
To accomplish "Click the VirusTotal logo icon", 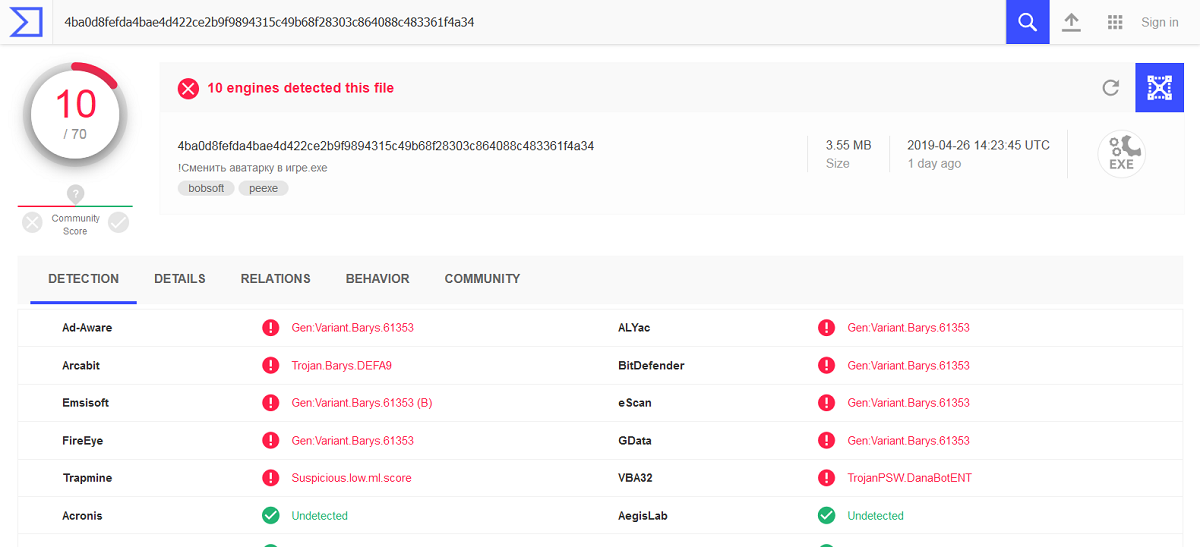I will coord(26,22).
